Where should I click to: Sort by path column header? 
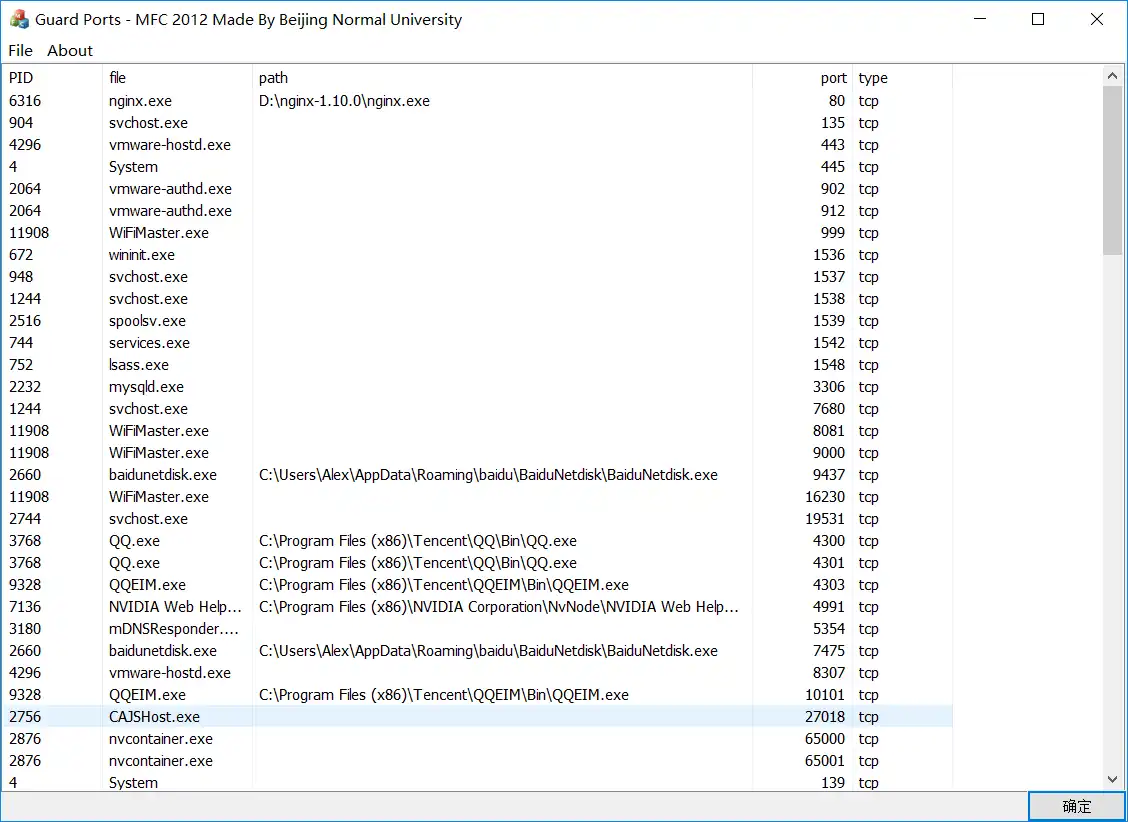coord(503,78)
